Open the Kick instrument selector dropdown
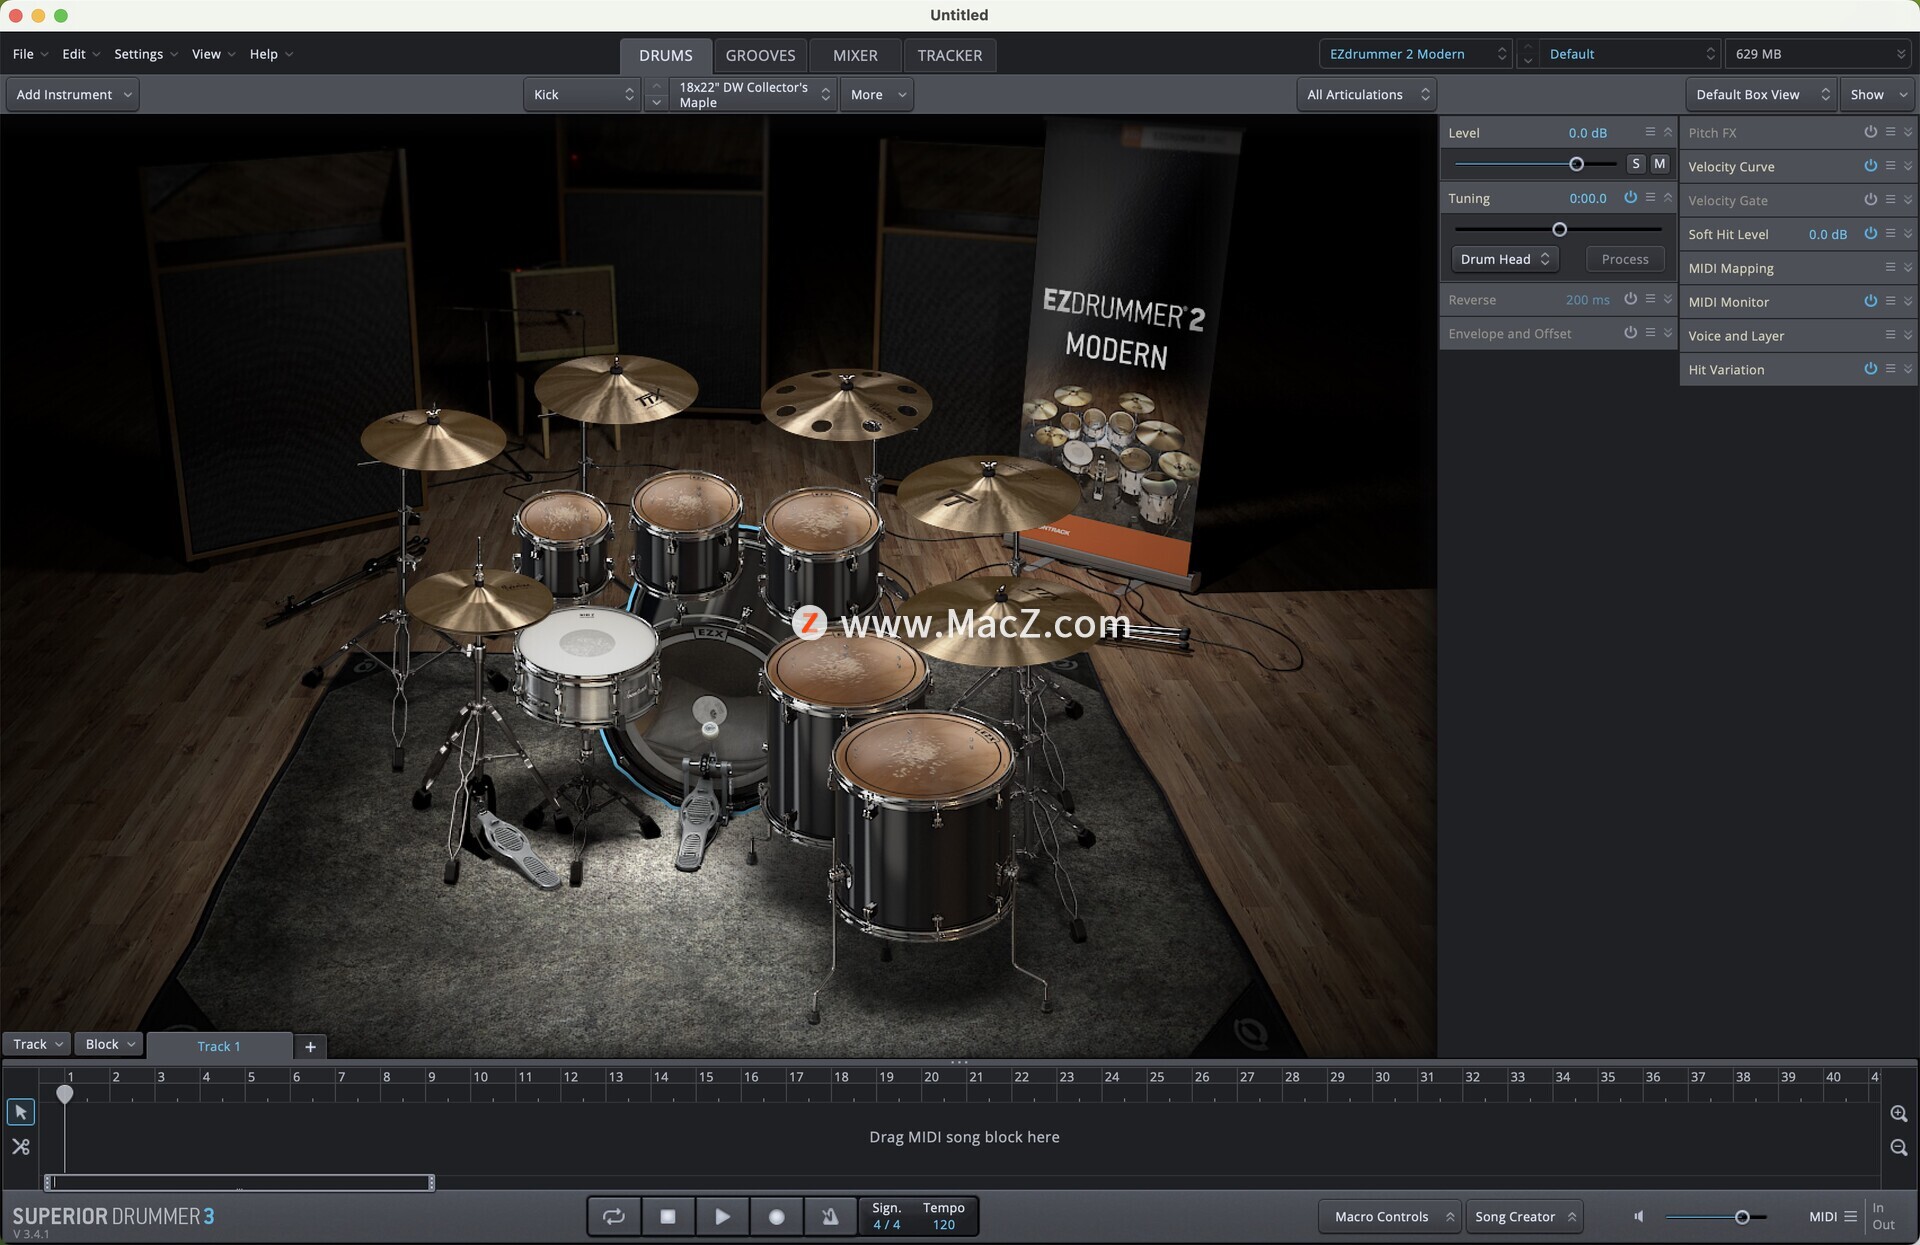Viewport: 1920px width, 1245px height. (582, 94)
